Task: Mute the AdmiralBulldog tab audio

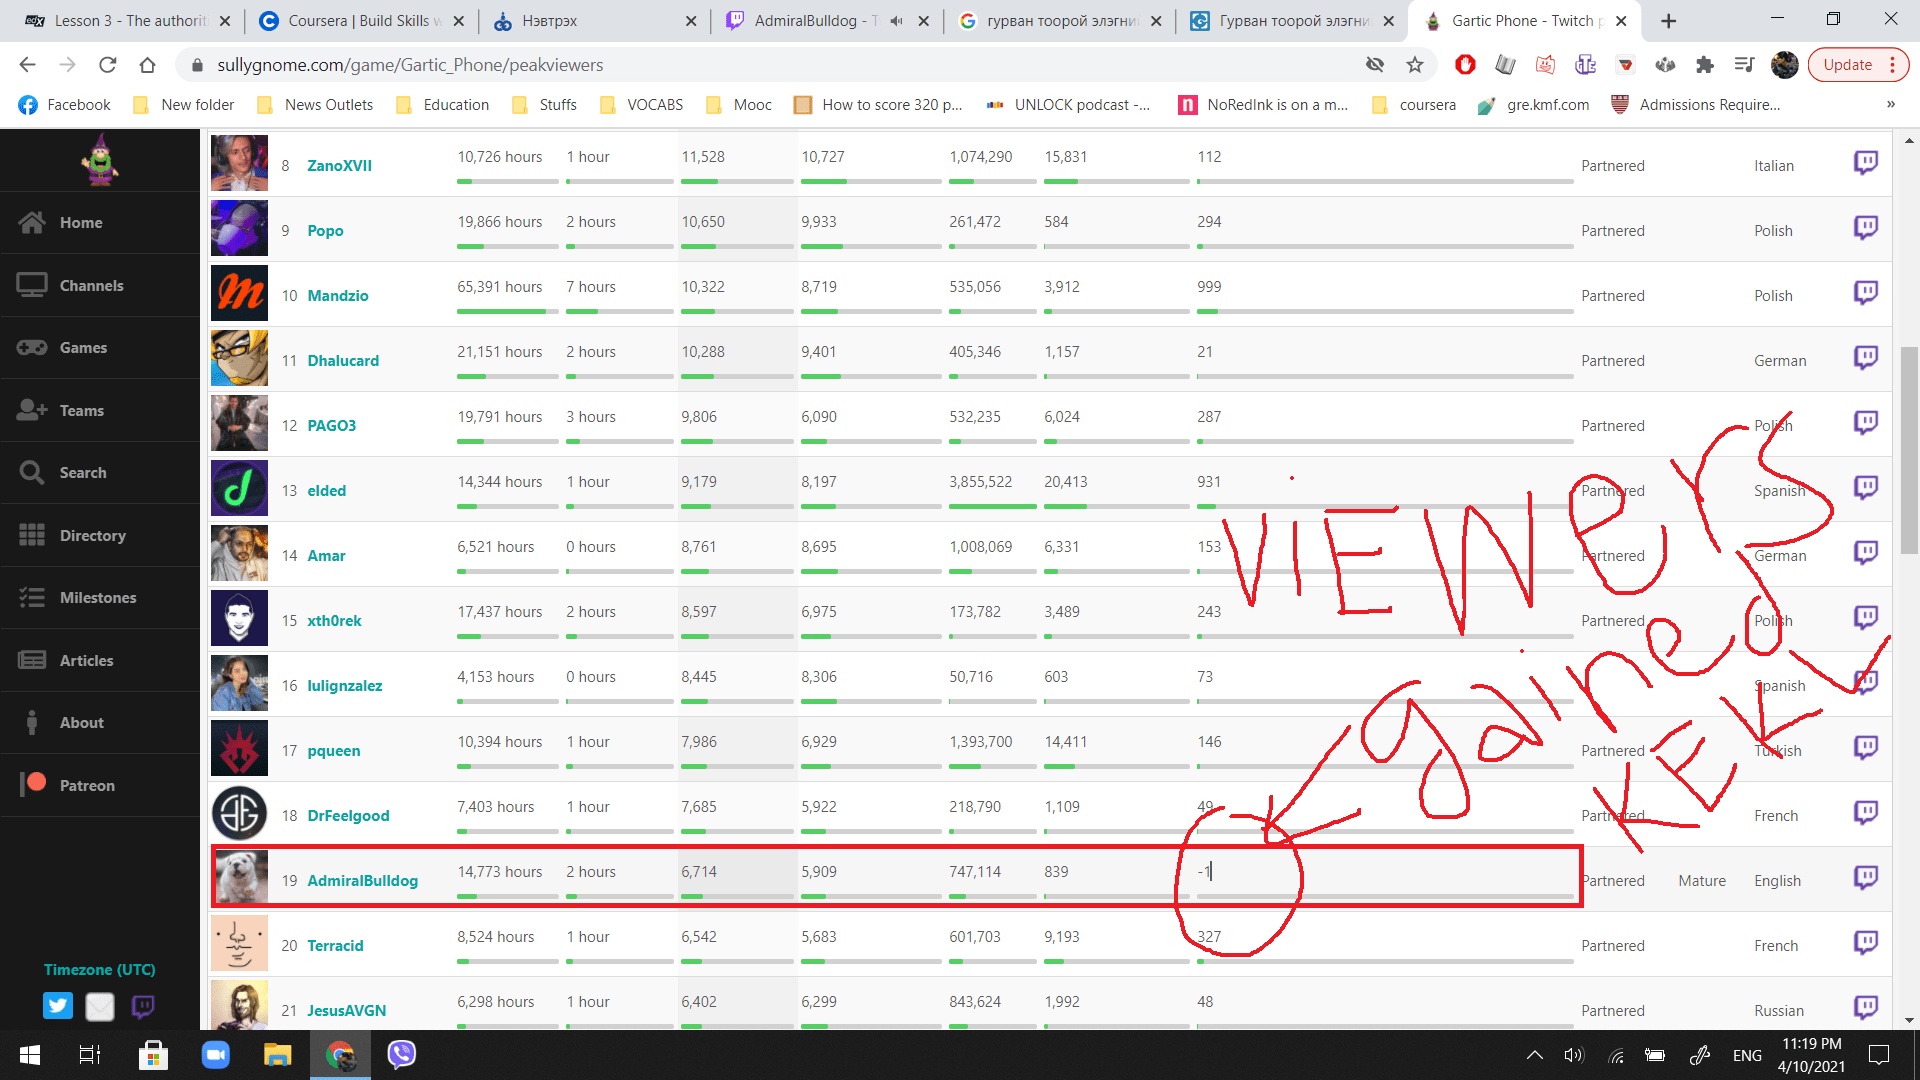Action: (896, 21)
